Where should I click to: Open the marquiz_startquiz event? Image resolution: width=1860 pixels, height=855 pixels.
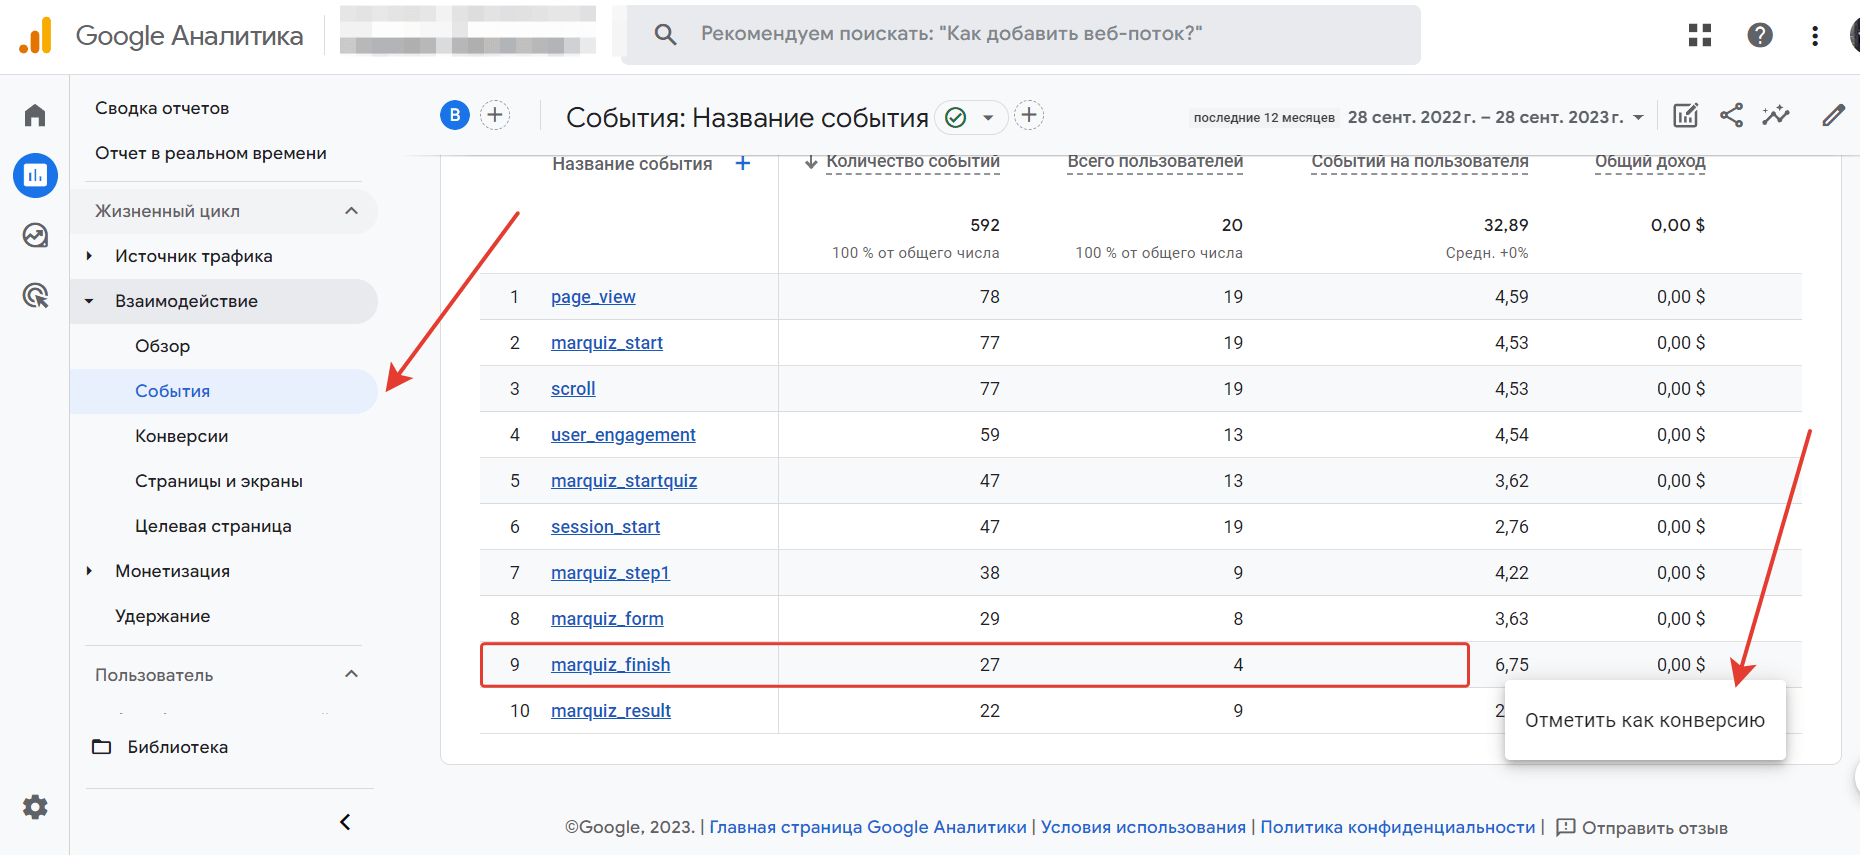tap(624, 481)
